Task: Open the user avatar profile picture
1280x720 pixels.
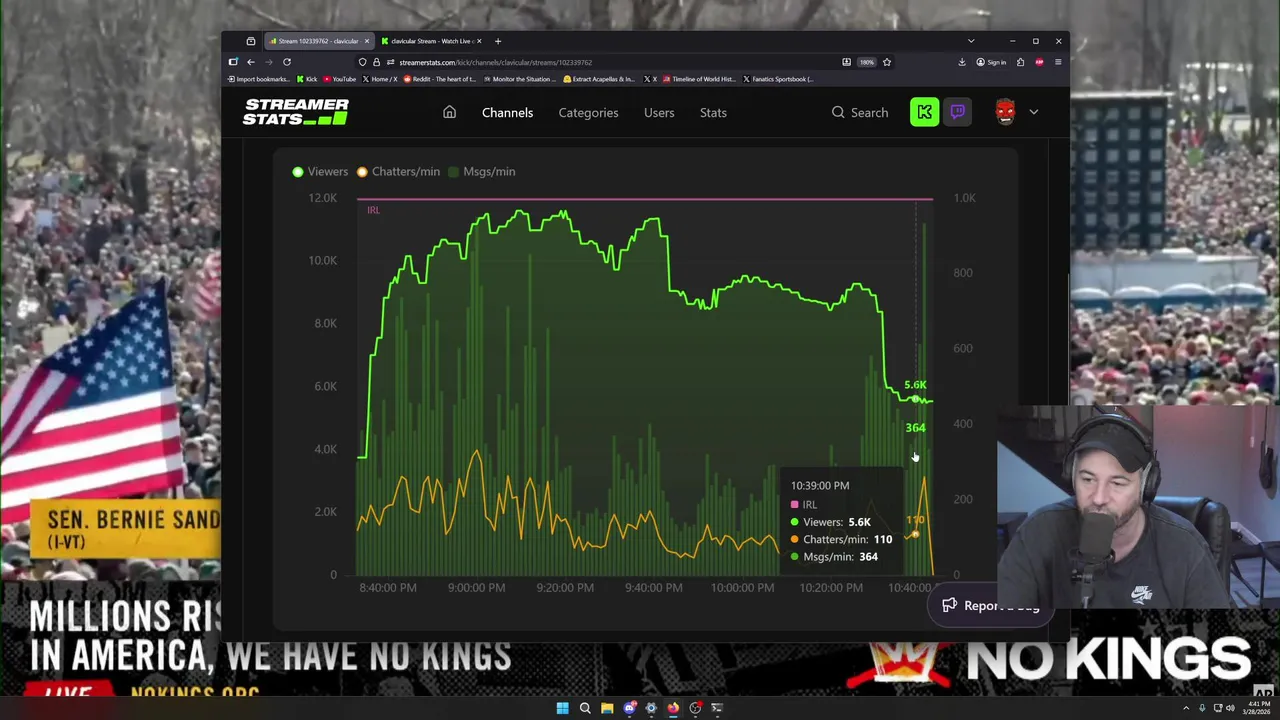Action: click(1005, 112)
